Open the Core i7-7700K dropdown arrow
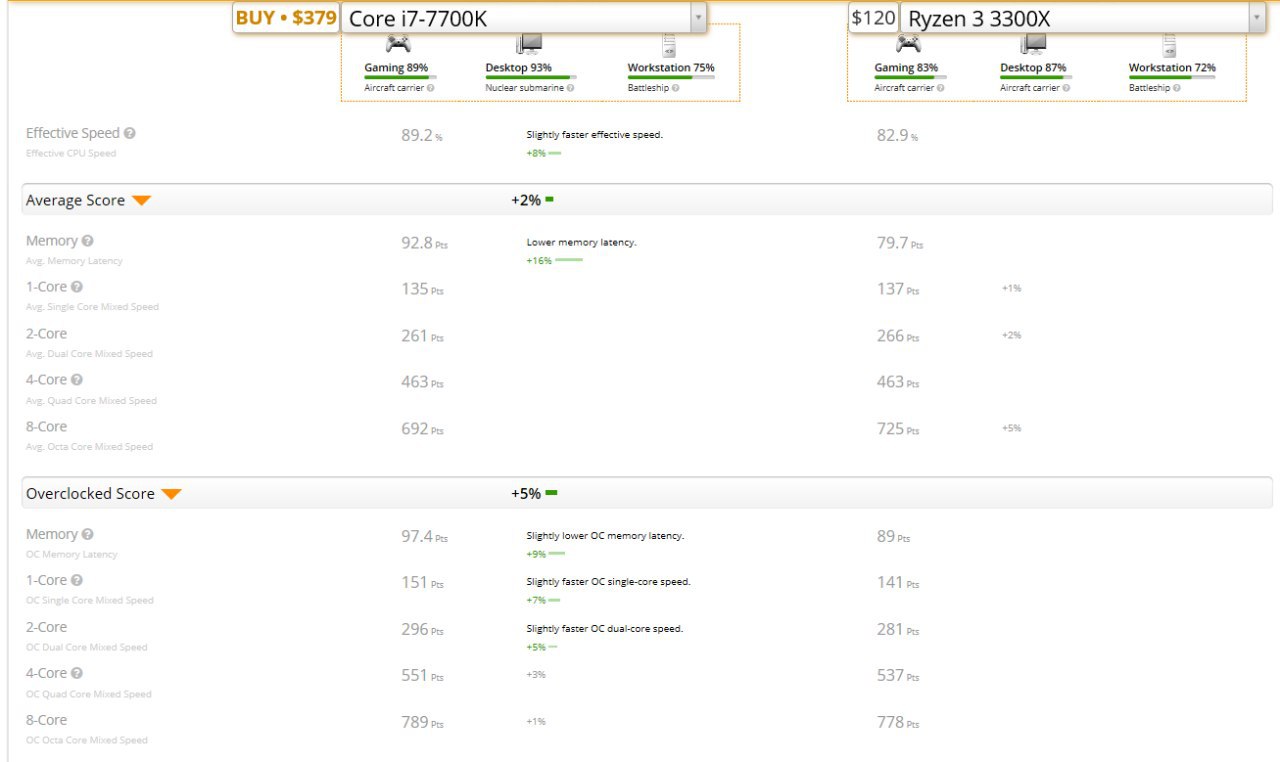This screenshot has width=1280, height=762. pos(698,18)
